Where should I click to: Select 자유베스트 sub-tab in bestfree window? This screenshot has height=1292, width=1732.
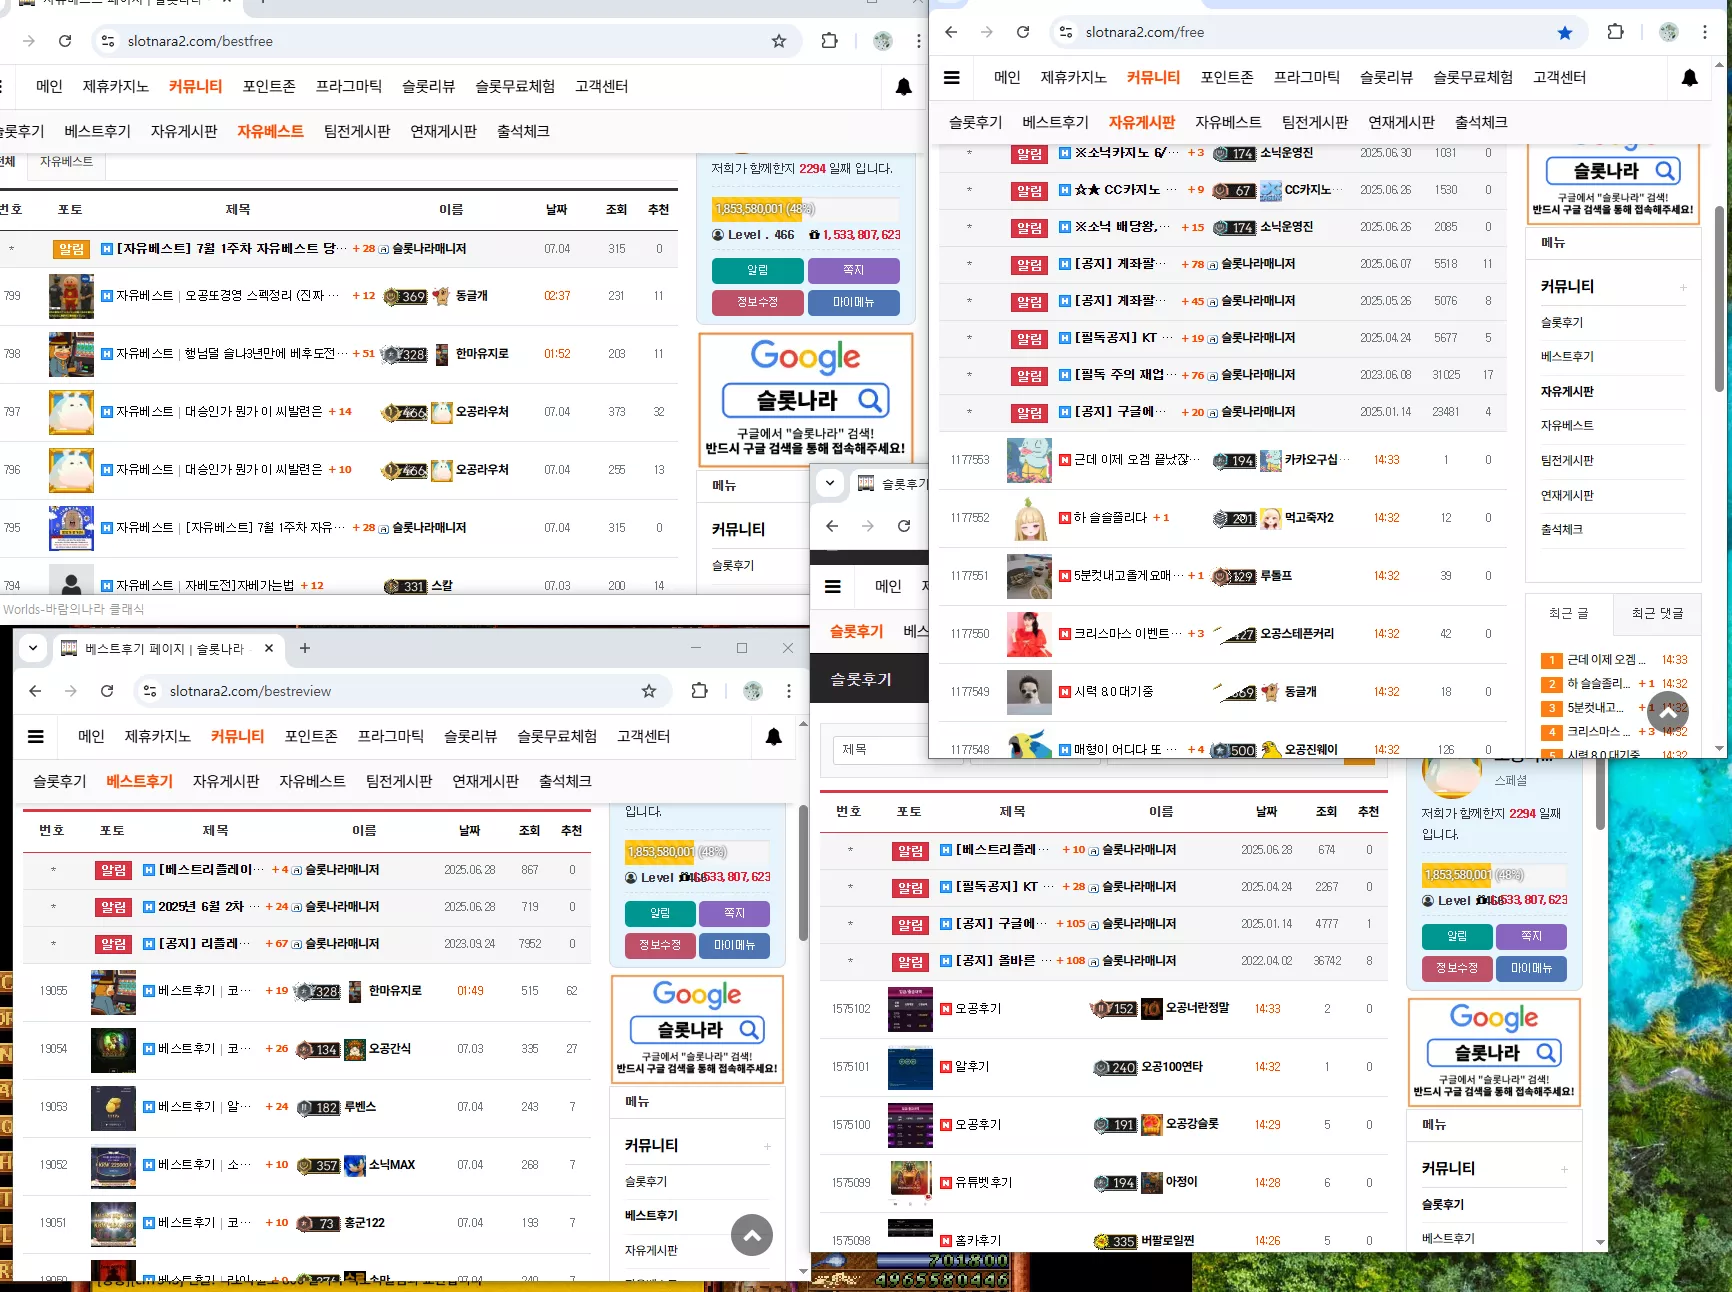(x=270, y=131)
